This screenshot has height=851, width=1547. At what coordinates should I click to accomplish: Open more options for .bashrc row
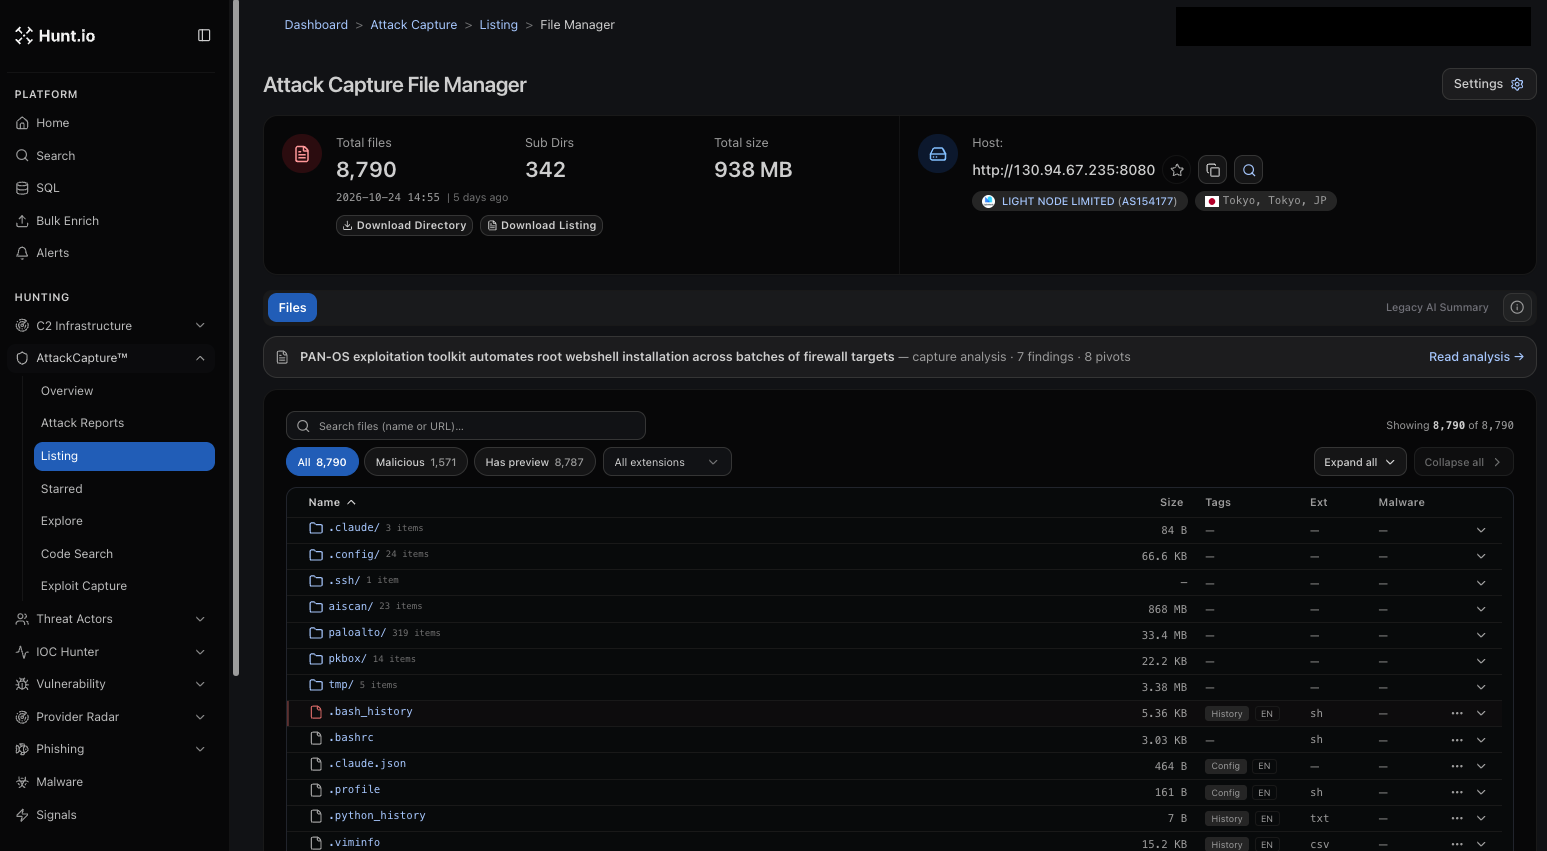click(x=1457, y=740)
